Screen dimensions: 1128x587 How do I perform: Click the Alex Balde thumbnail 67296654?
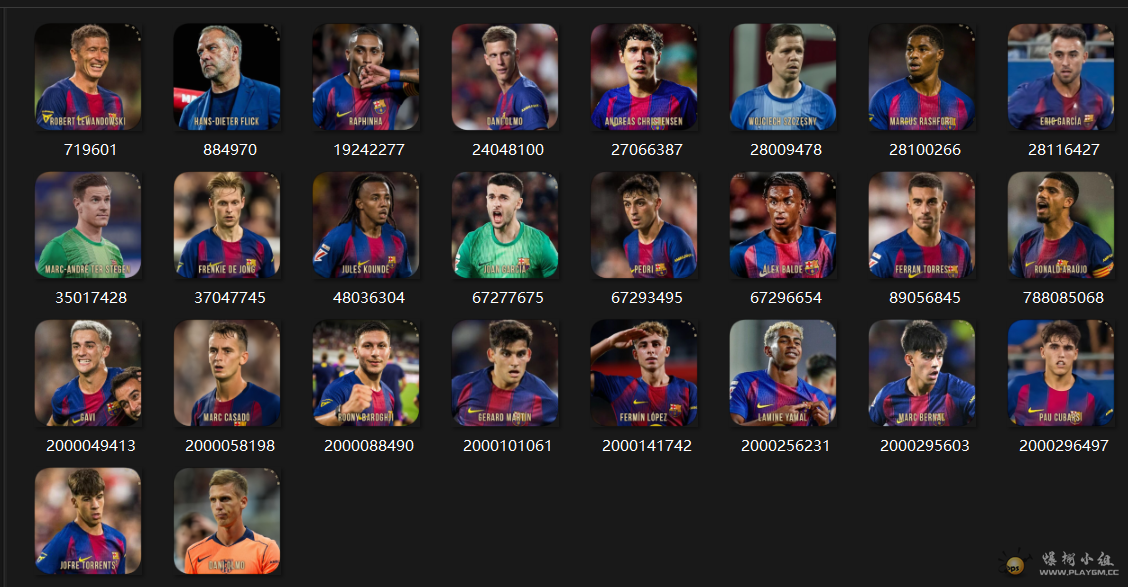point(783,225)
